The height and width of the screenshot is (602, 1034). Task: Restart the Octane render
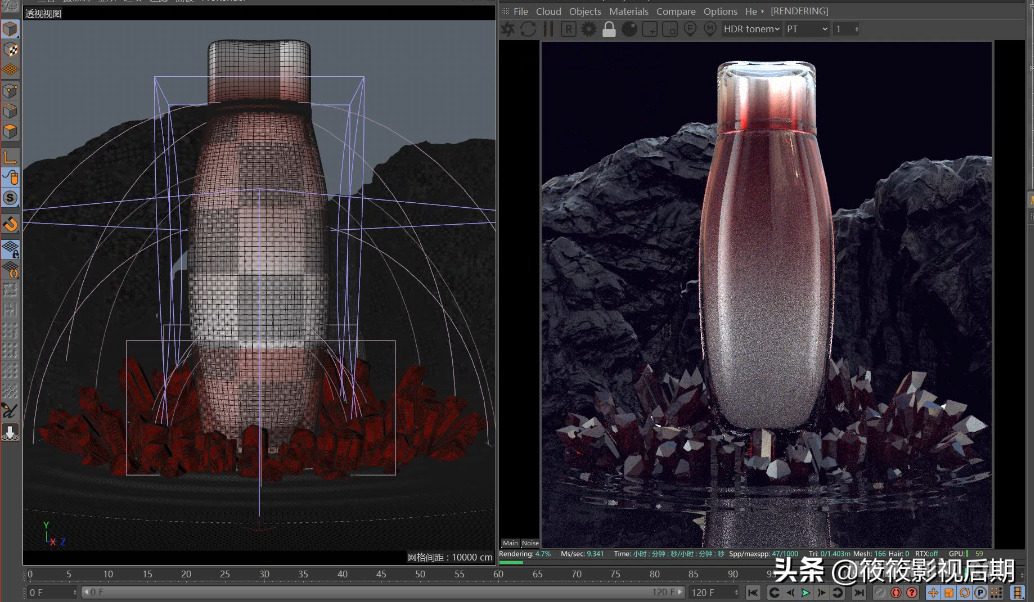point(527,29)
